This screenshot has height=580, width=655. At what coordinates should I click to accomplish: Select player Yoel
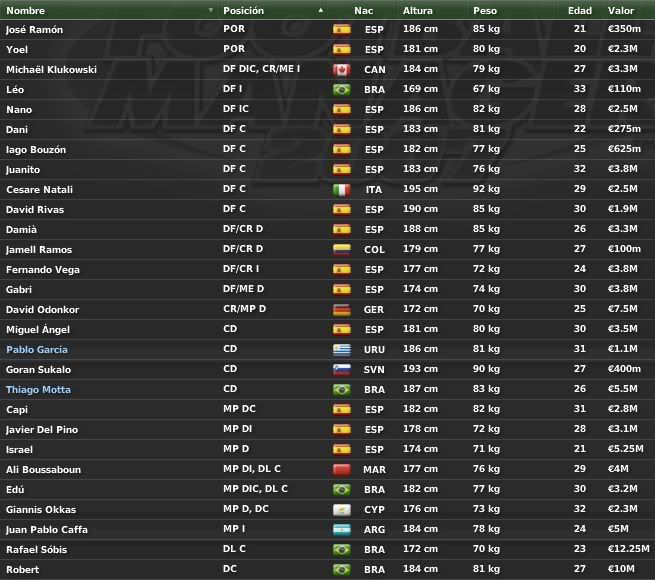tap(17, 49)
